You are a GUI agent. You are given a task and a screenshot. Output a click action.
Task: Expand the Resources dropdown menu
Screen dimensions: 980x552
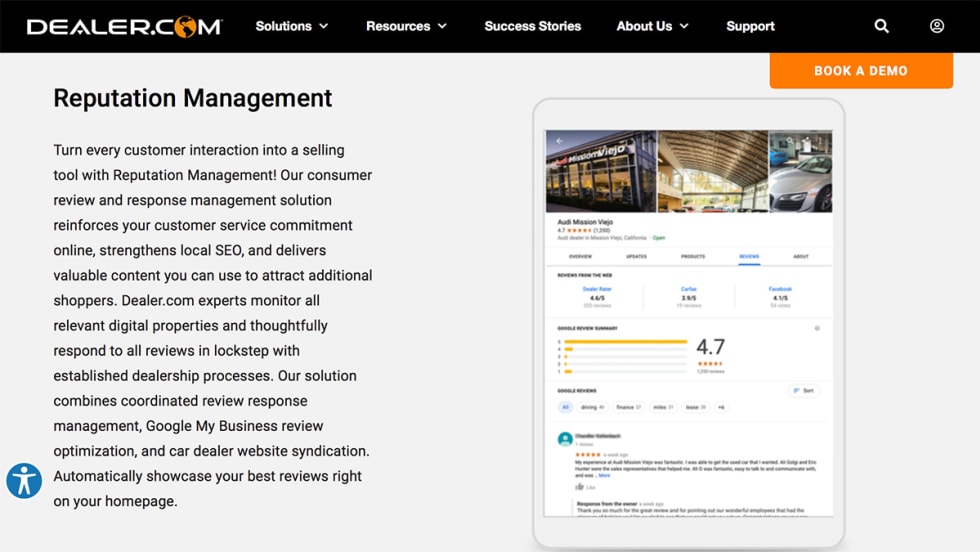[x=406, y=26]
